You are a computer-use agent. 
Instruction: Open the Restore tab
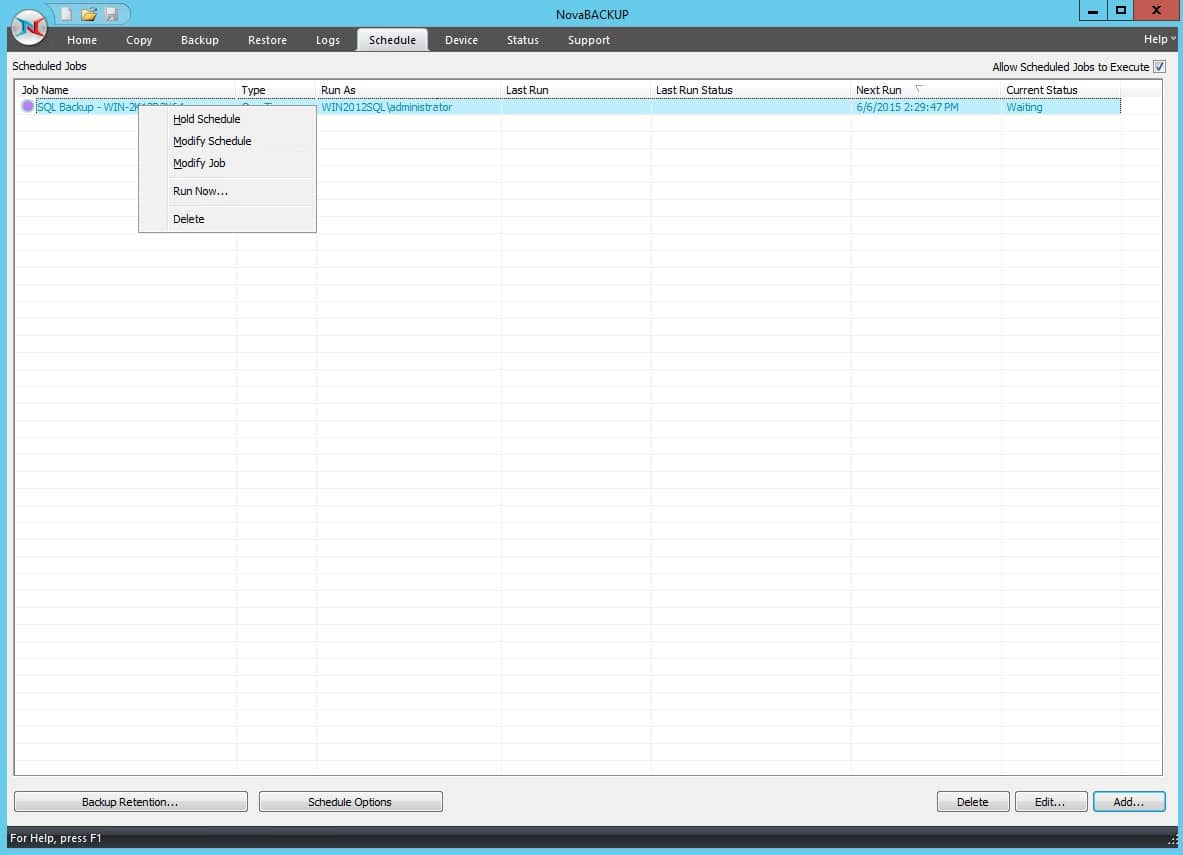267,40
